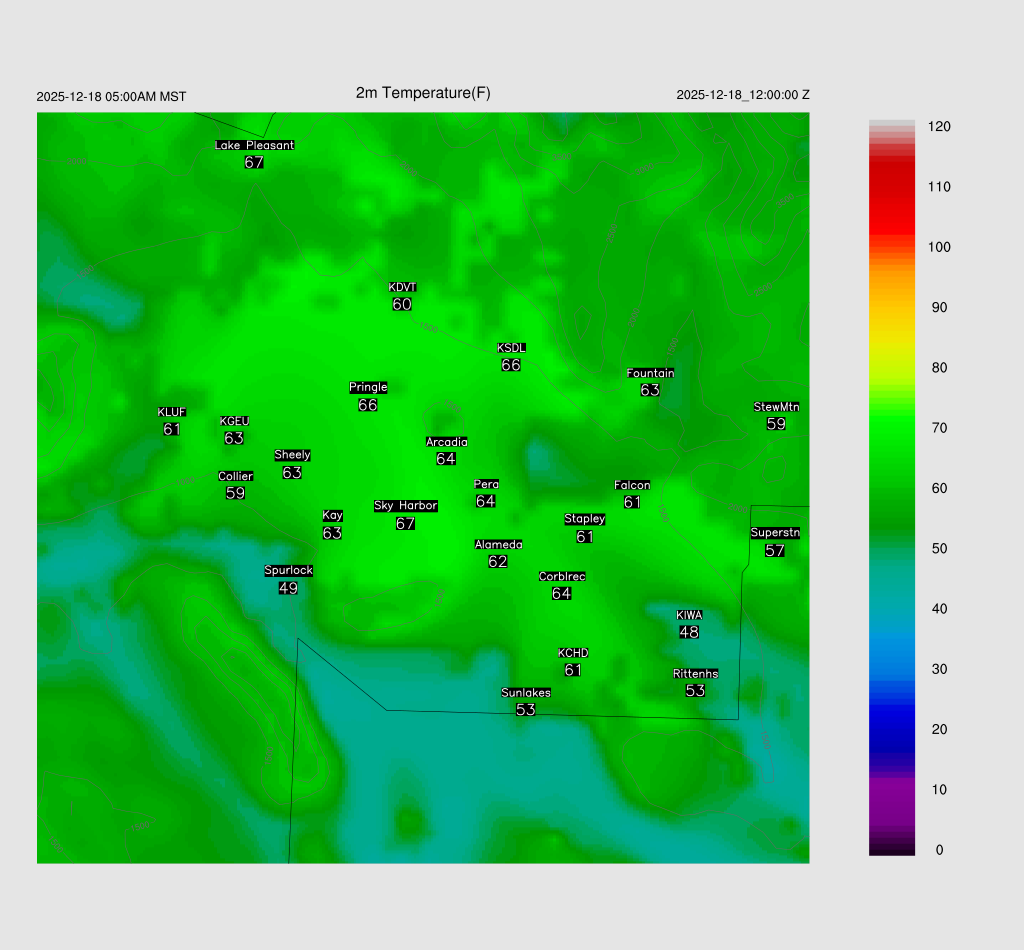The height and width of the screenshot is (950, 1024).
Task: Click the Fountain station label
Action: coord(650,373)
